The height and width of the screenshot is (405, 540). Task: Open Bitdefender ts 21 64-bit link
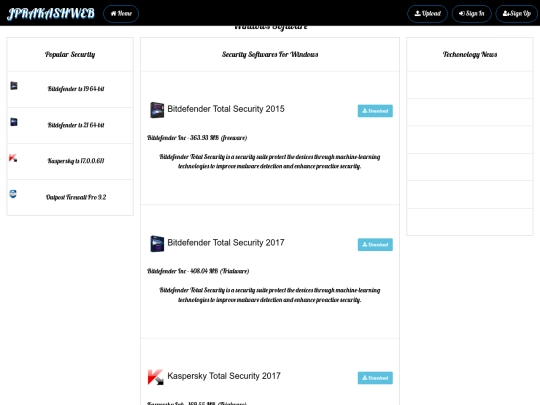click(x=76, y=125)
